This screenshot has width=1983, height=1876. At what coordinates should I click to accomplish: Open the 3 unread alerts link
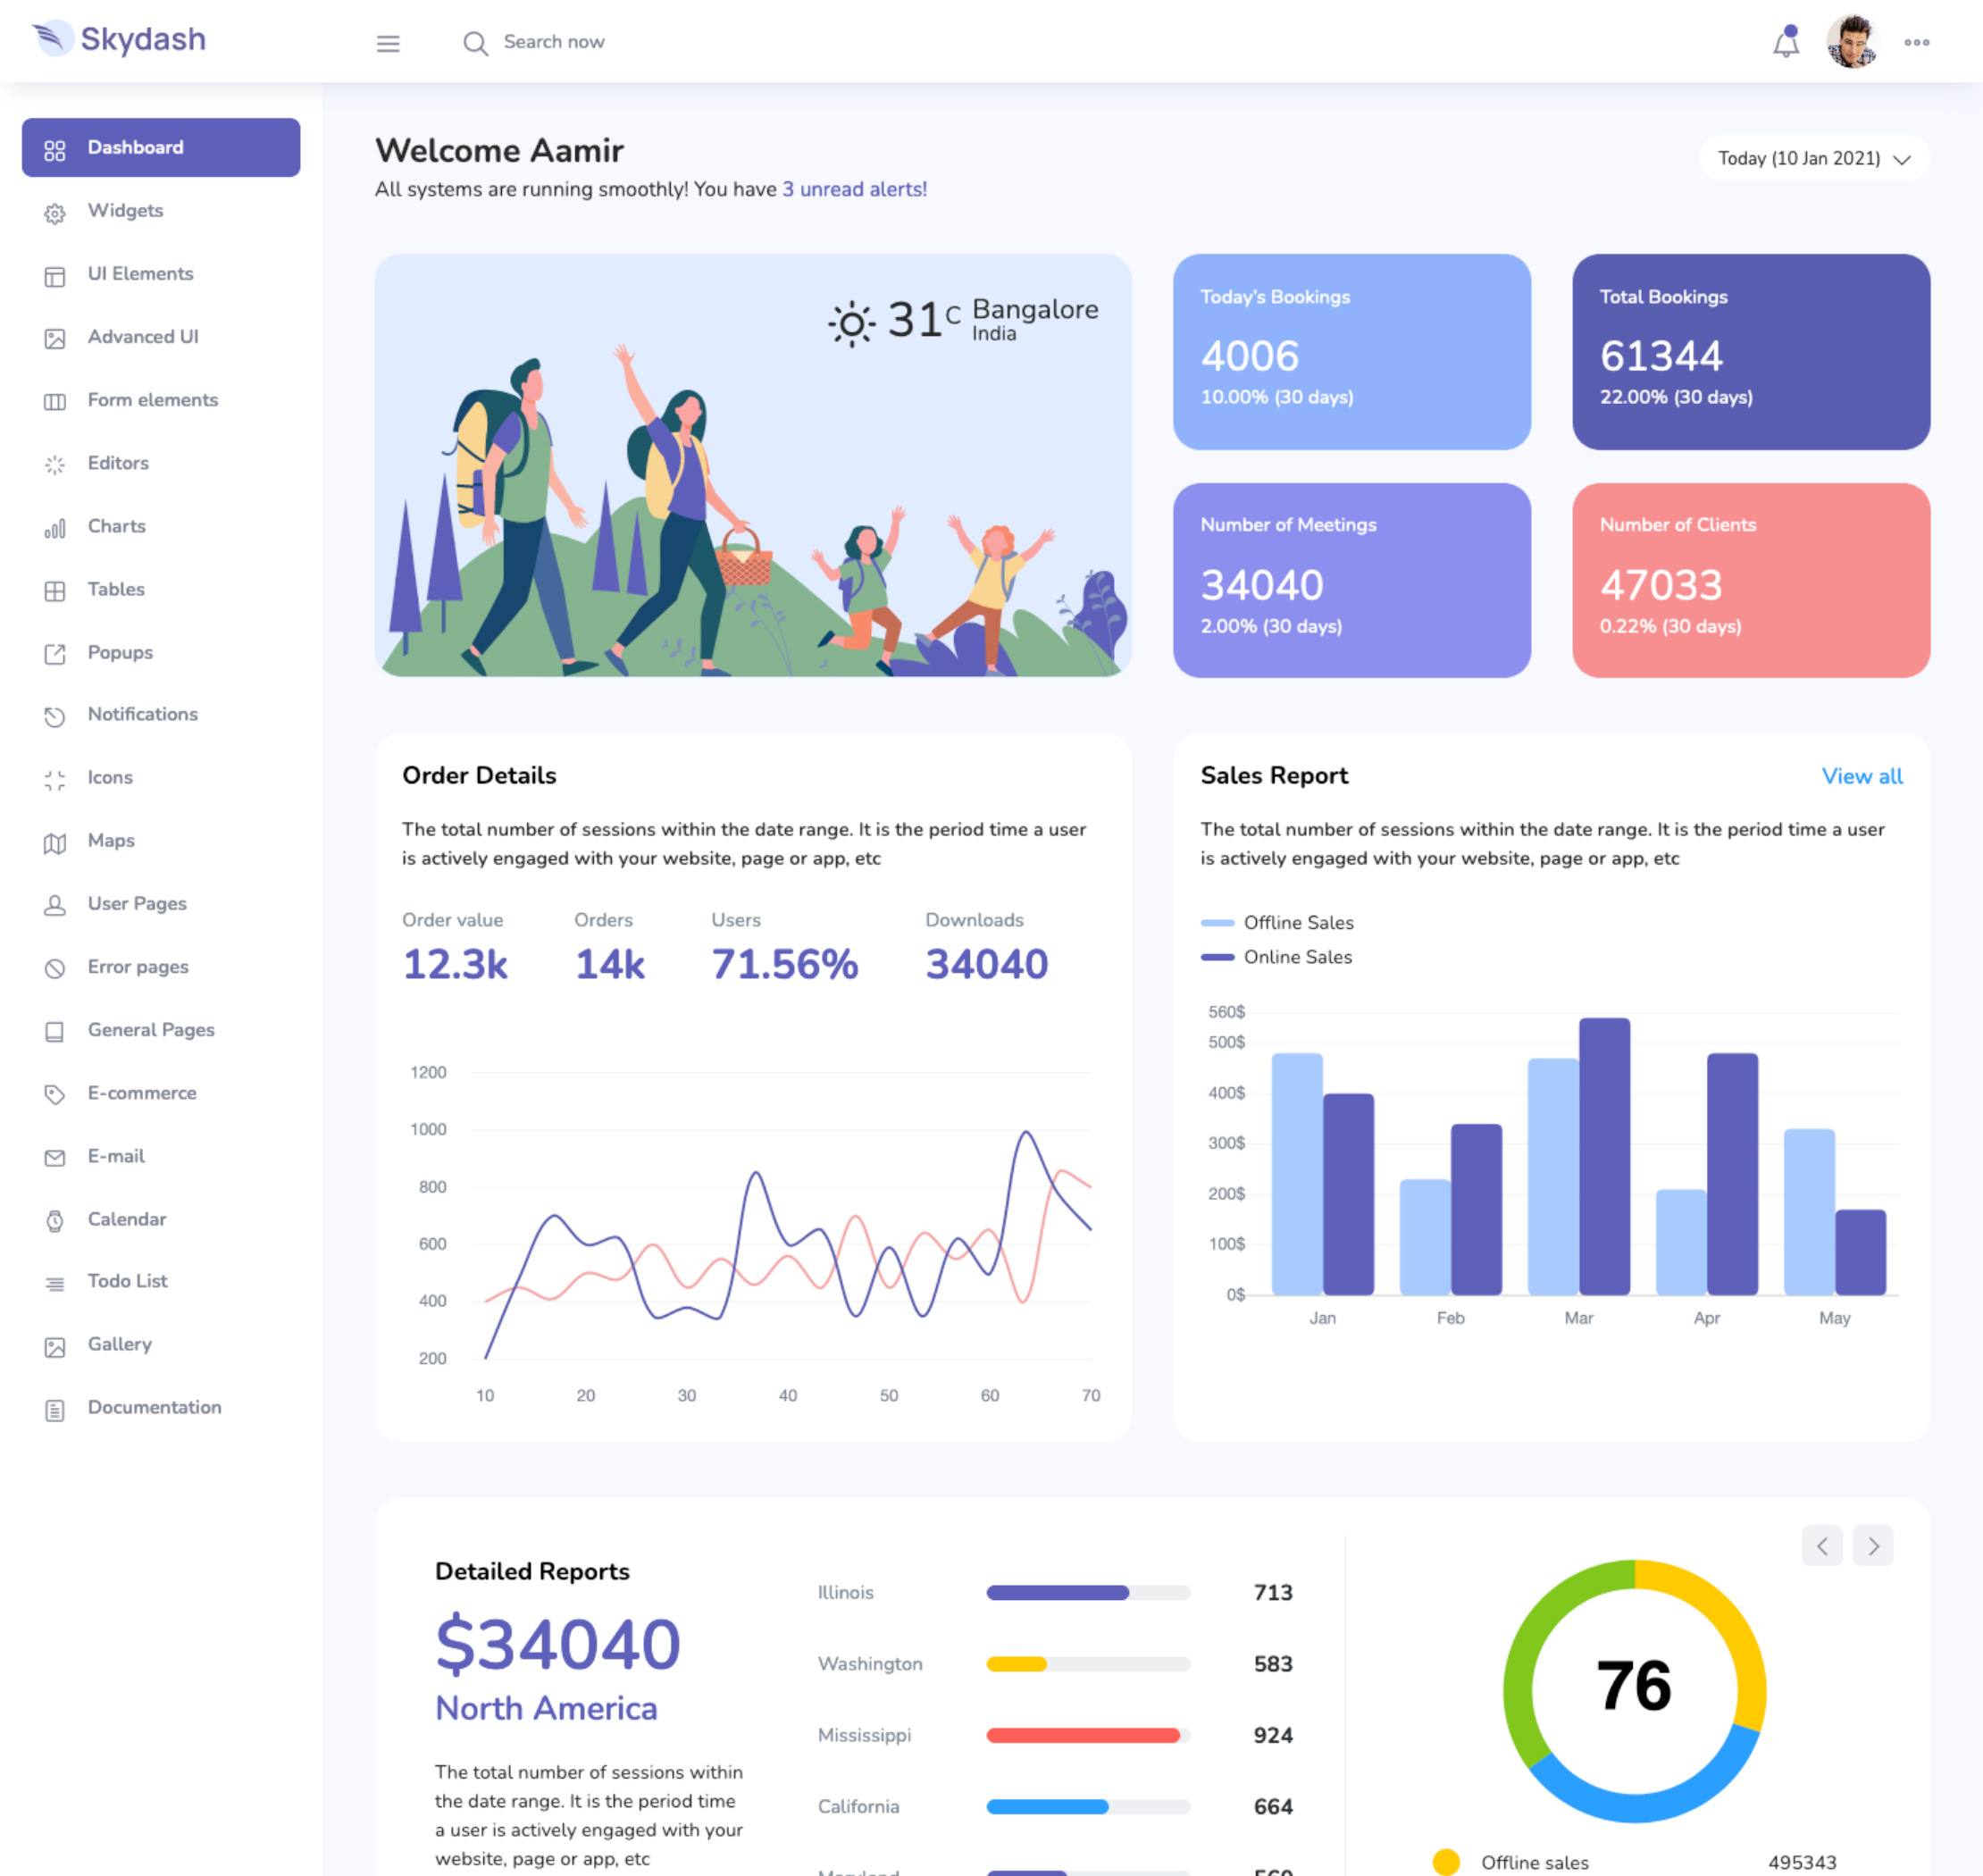[854, 189]
